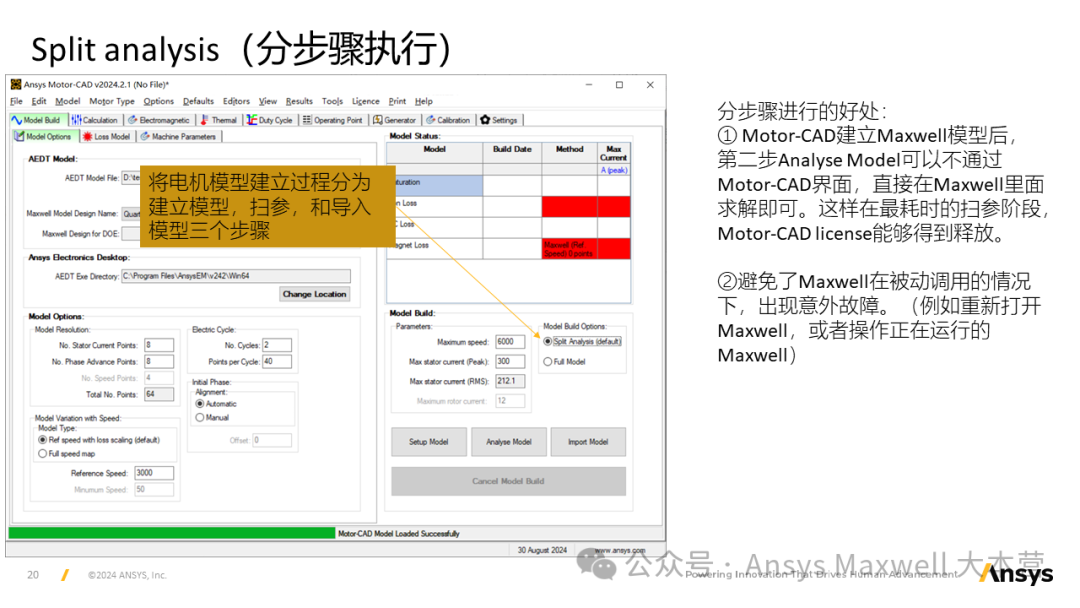
Task: Open the Defaults menu
Action: (x=198, y=101)
